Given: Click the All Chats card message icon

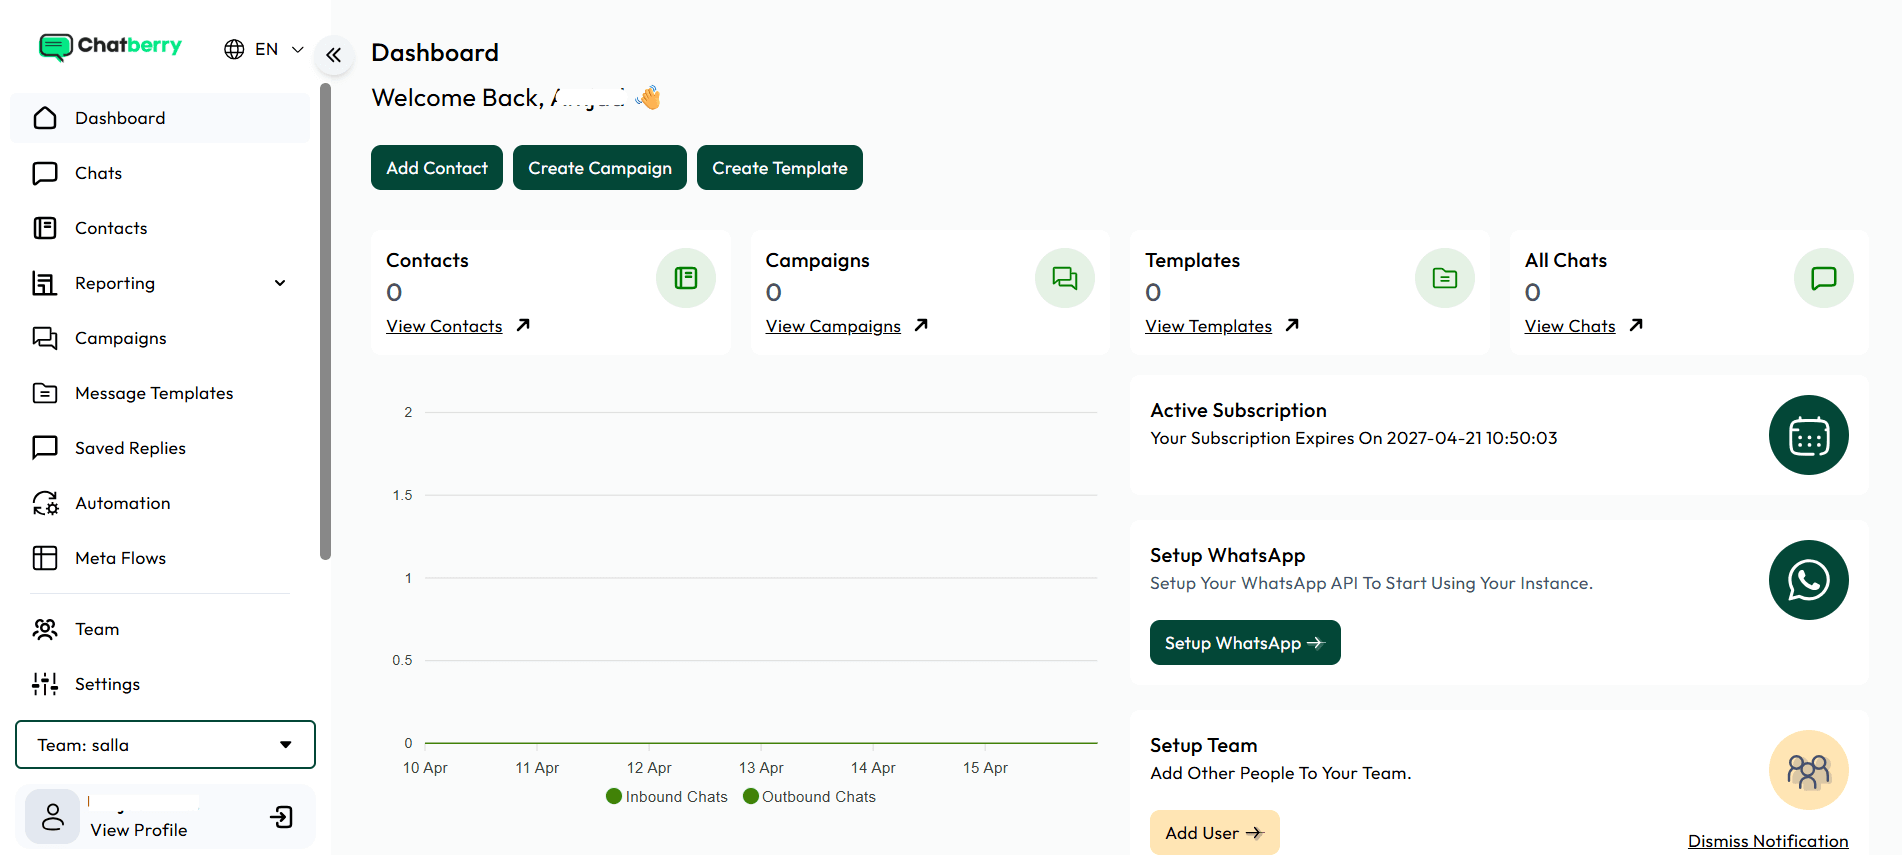Looking at the screenshot, I should [1823, 278].
